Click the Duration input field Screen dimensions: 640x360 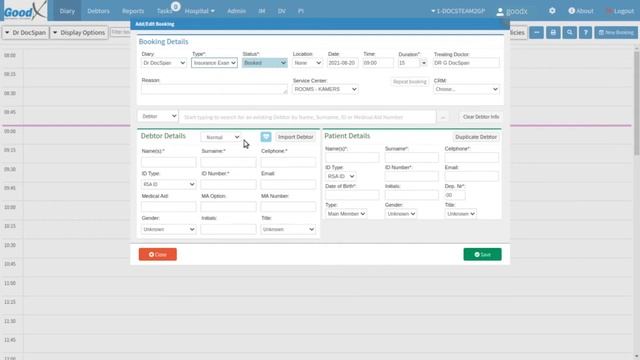click(409, 63)
